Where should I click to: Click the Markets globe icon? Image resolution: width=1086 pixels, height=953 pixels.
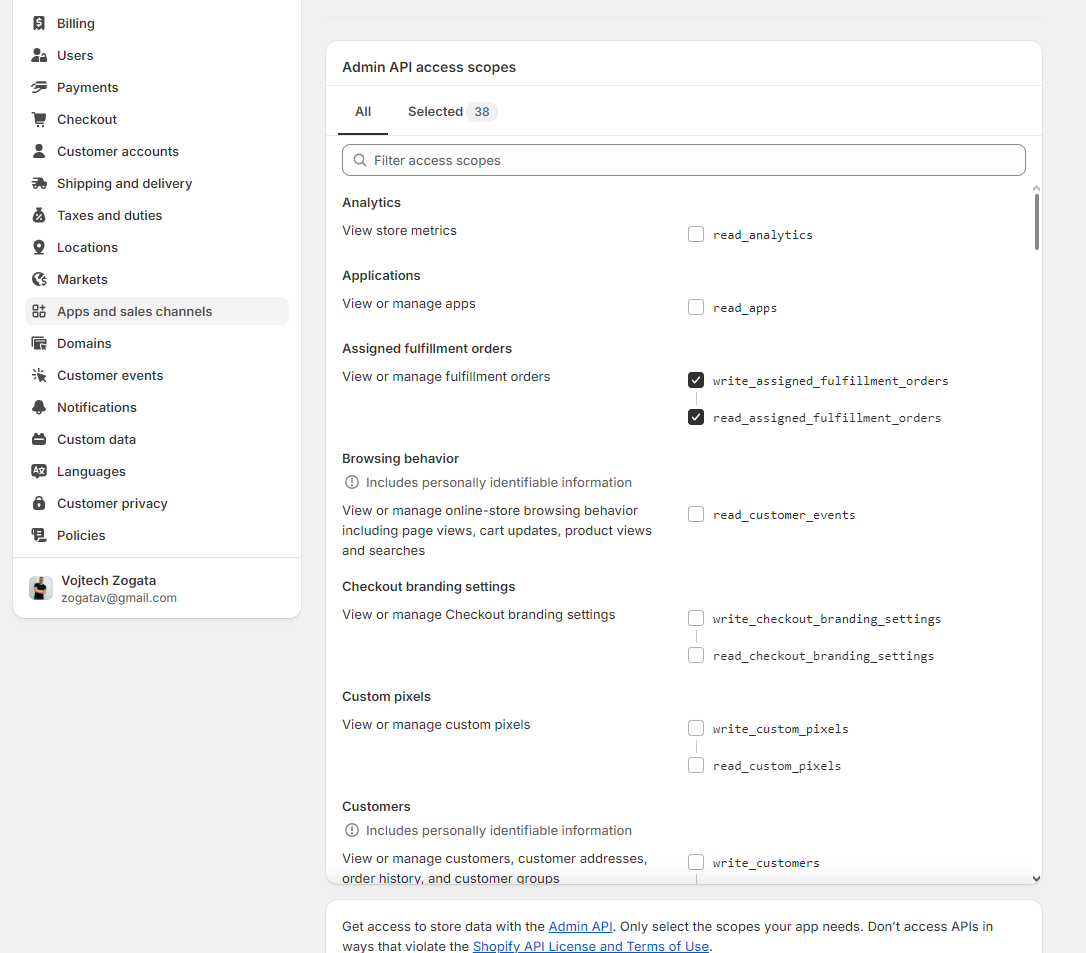39,279
